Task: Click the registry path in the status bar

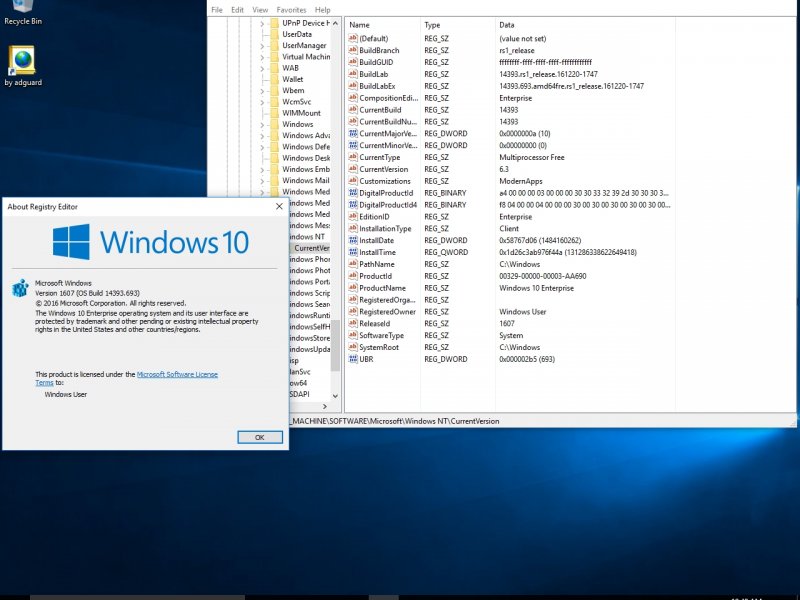Action: [x=394, y=421]
